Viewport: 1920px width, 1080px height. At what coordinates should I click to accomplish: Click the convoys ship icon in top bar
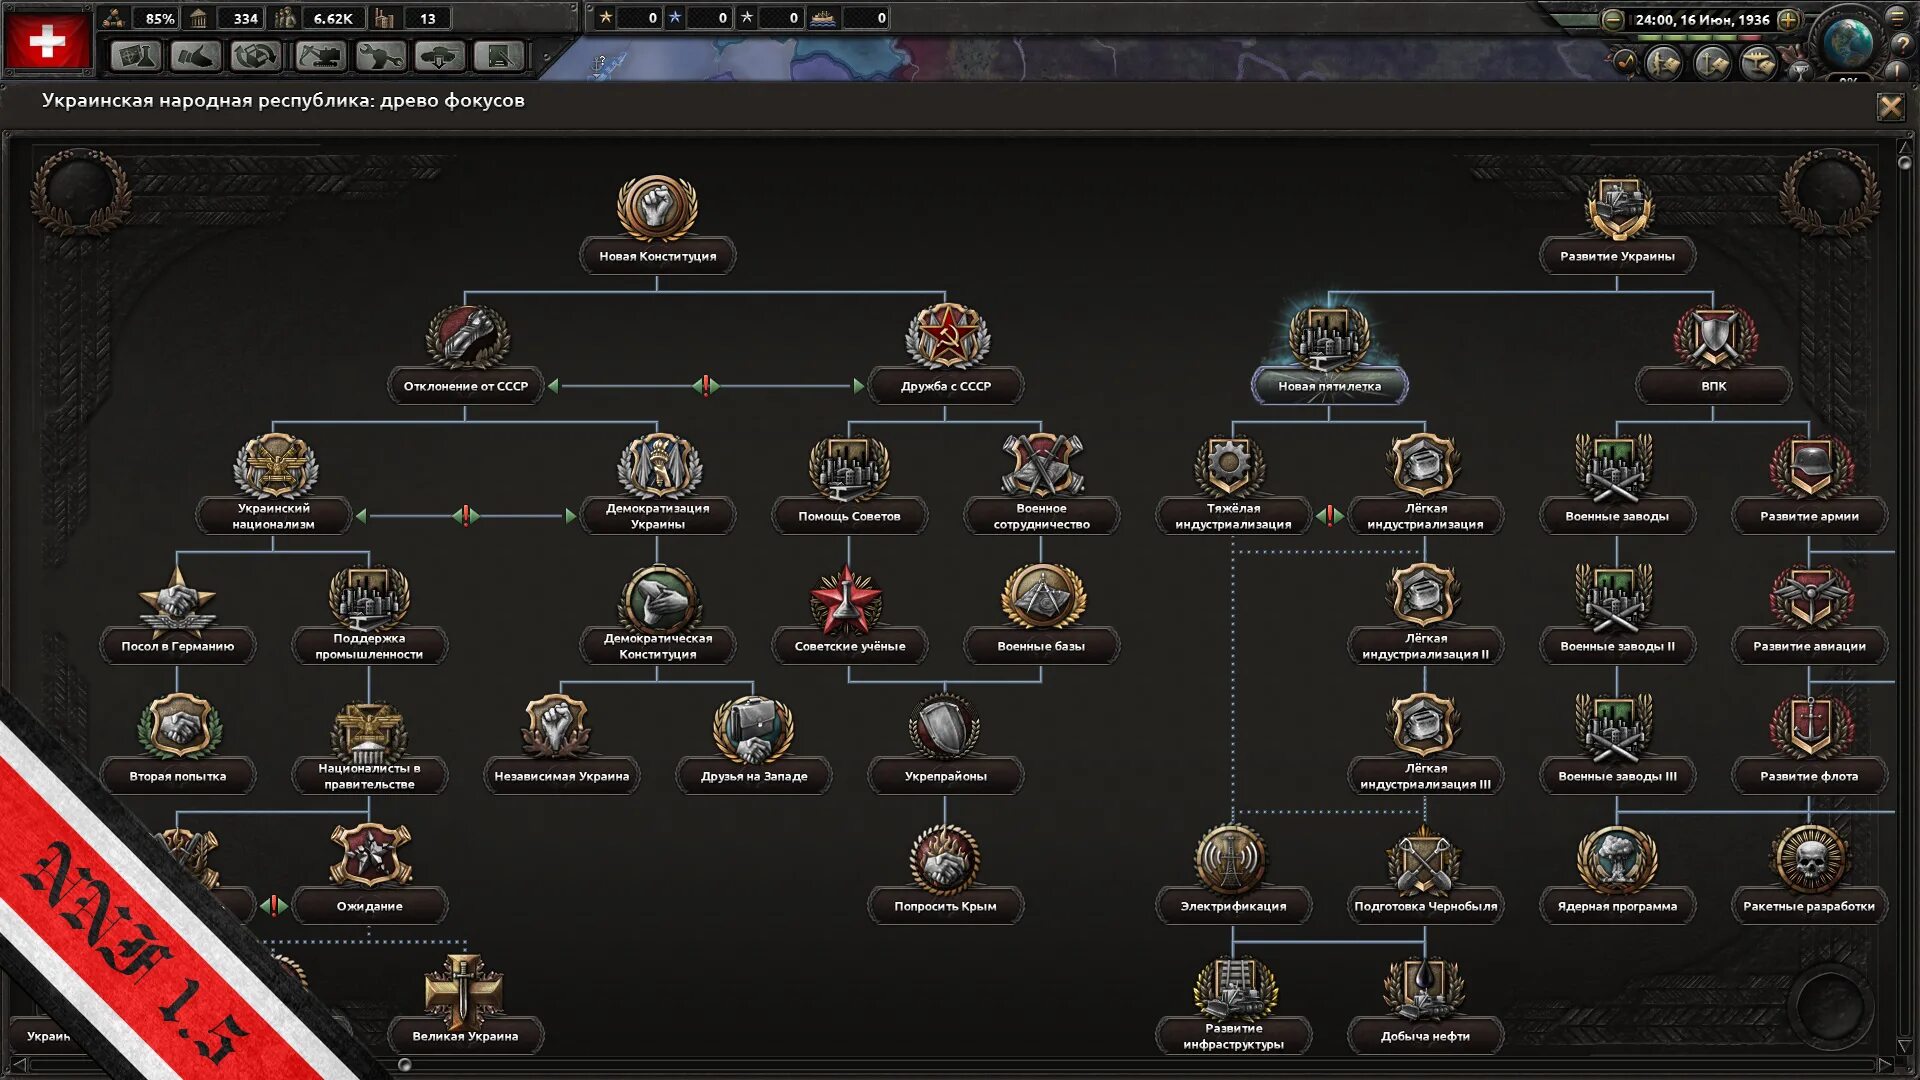[x=822, y=17]
